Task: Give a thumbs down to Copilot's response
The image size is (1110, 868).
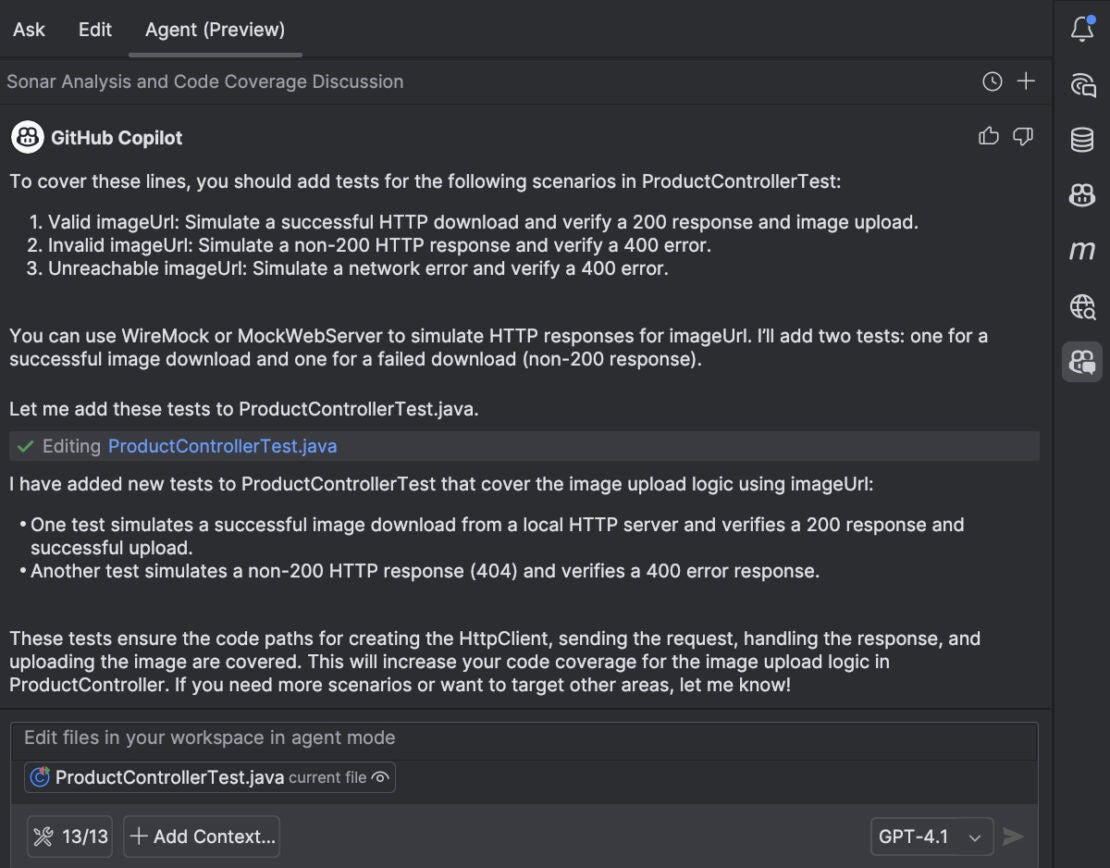Action: tap(1021, 137)
